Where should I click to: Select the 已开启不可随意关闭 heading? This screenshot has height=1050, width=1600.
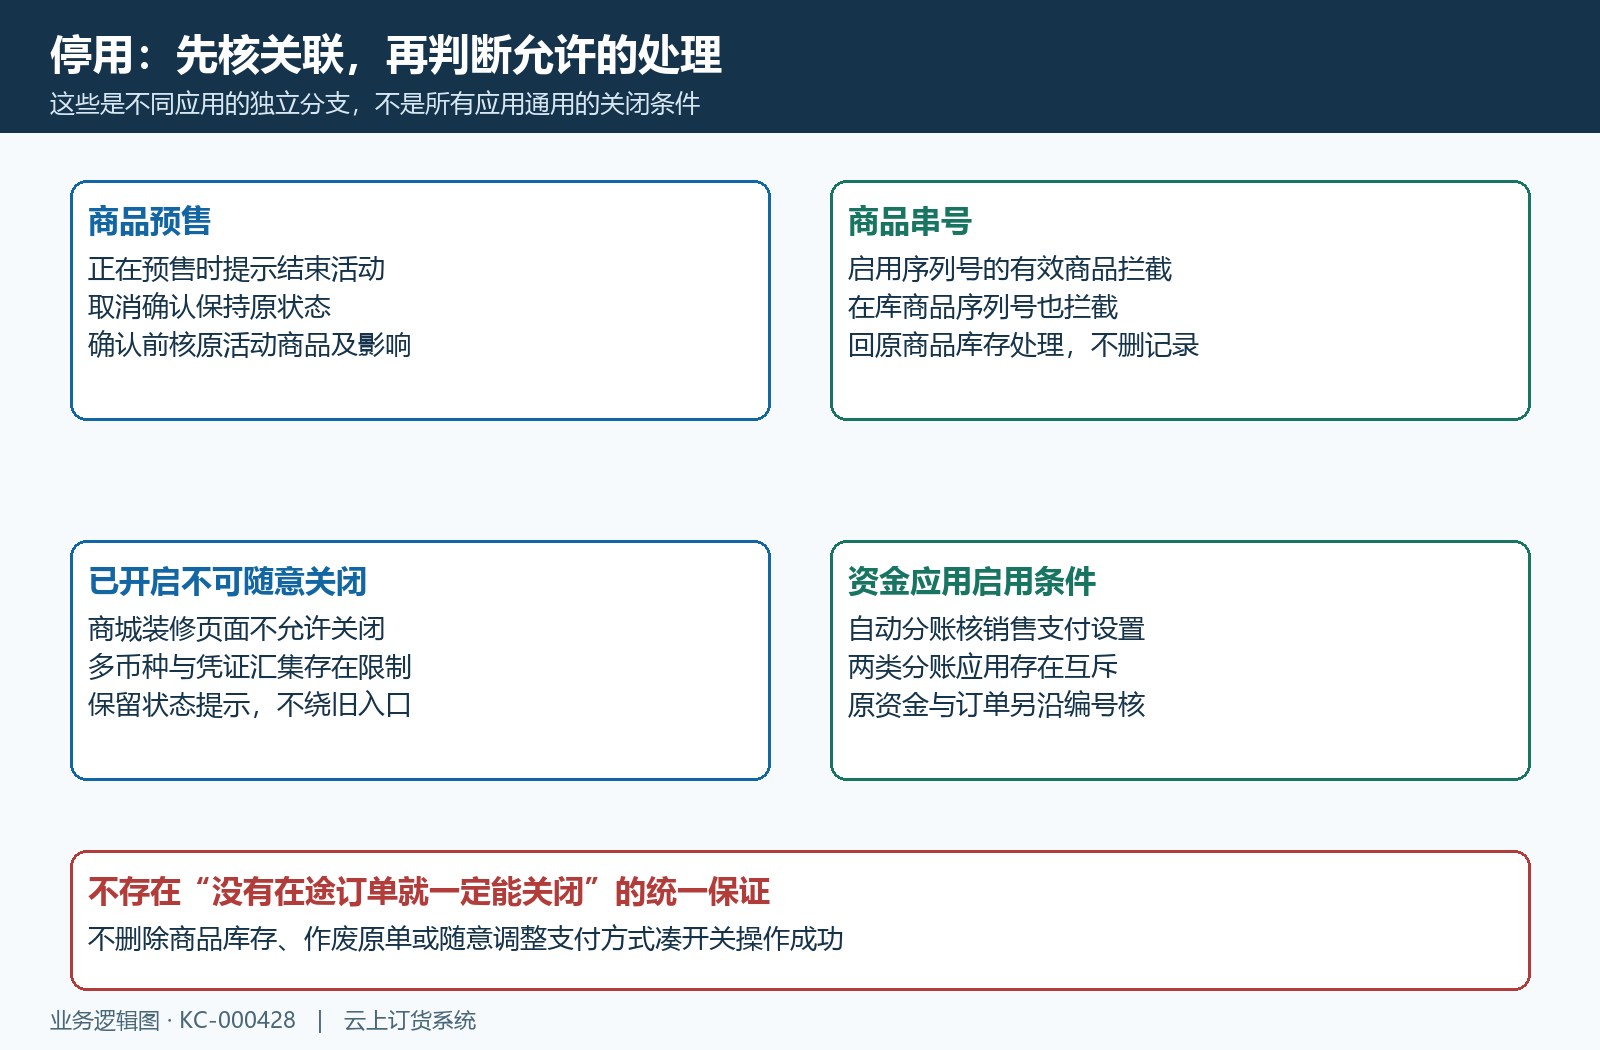pyautogui.click(x=228, y=581)
